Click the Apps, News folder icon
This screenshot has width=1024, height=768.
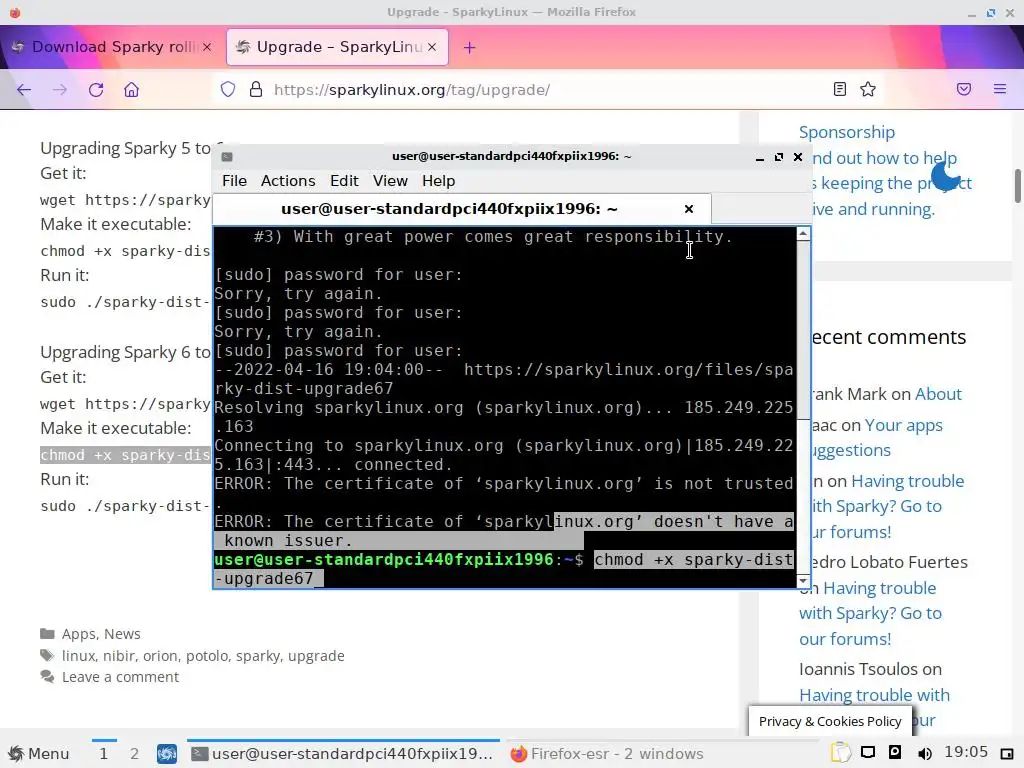[47, 634]
